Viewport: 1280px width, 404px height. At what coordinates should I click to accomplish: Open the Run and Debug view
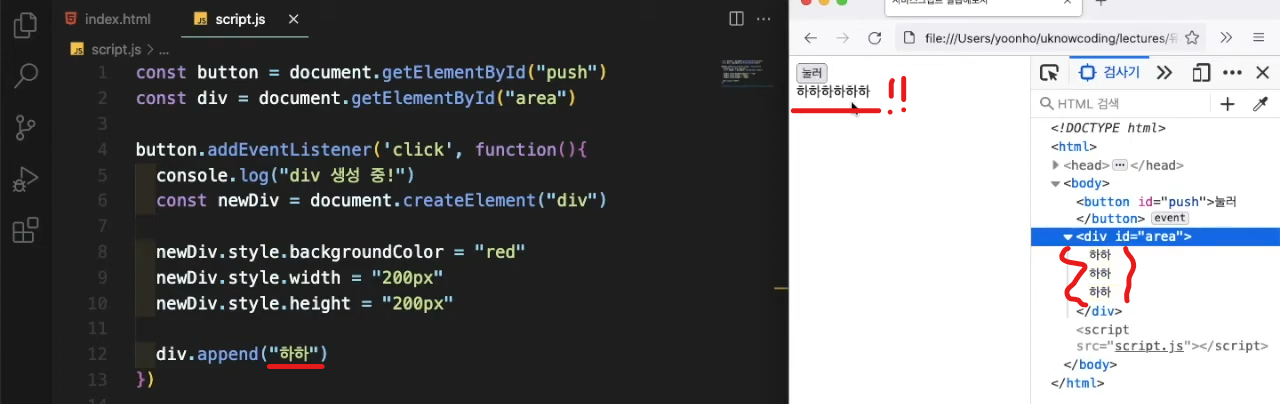(x=25, y=181)
